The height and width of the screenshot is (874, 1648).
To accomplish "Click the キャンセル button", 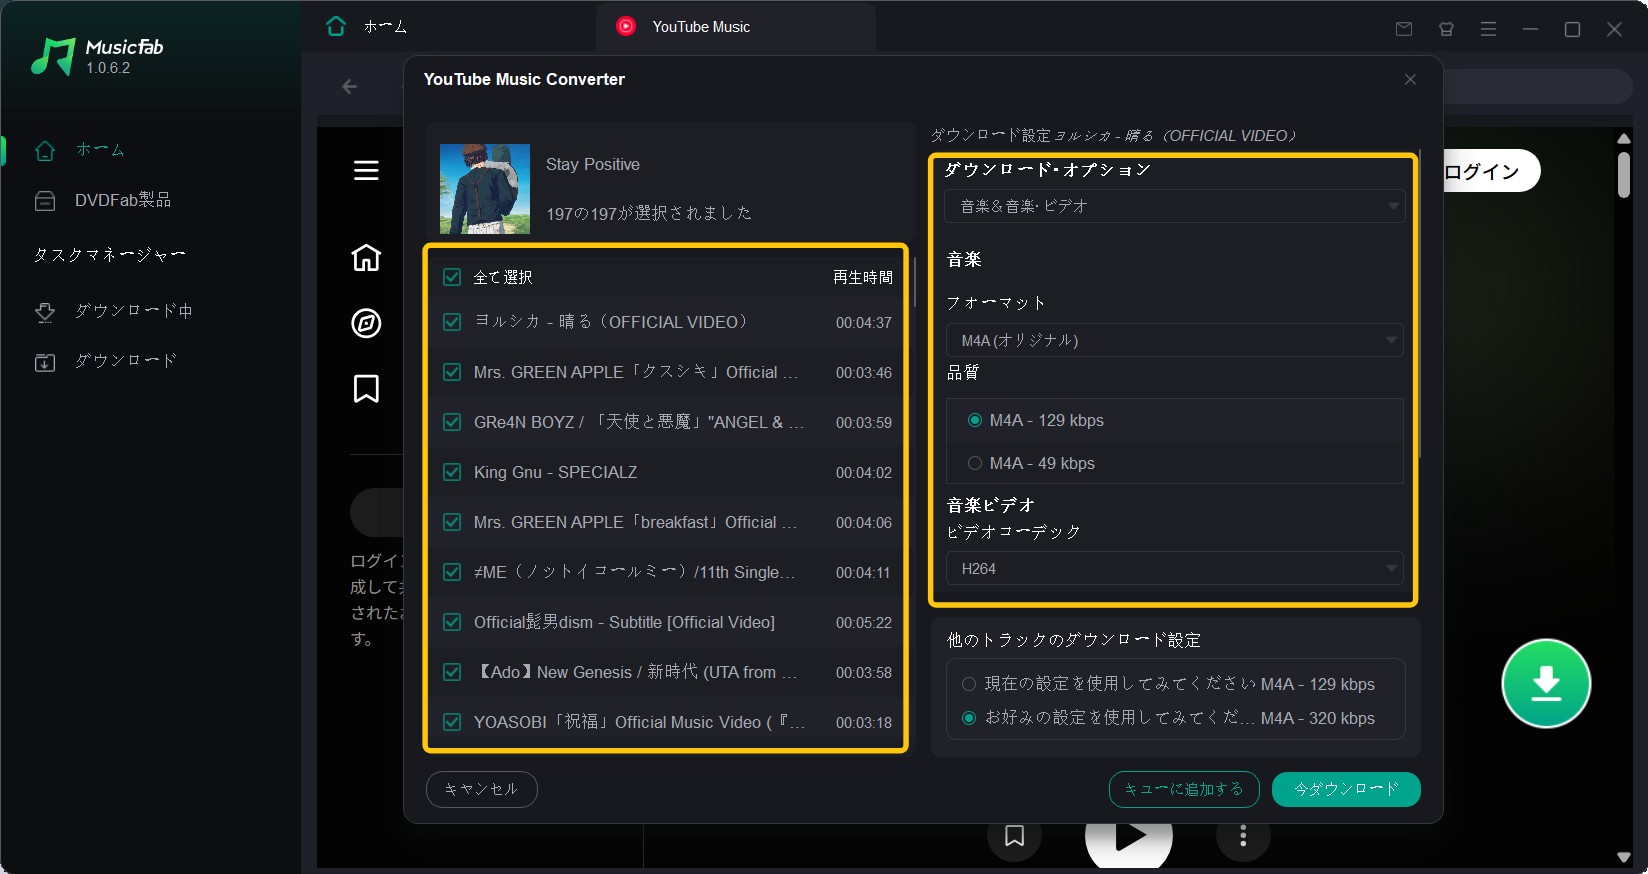I will 482,789.
